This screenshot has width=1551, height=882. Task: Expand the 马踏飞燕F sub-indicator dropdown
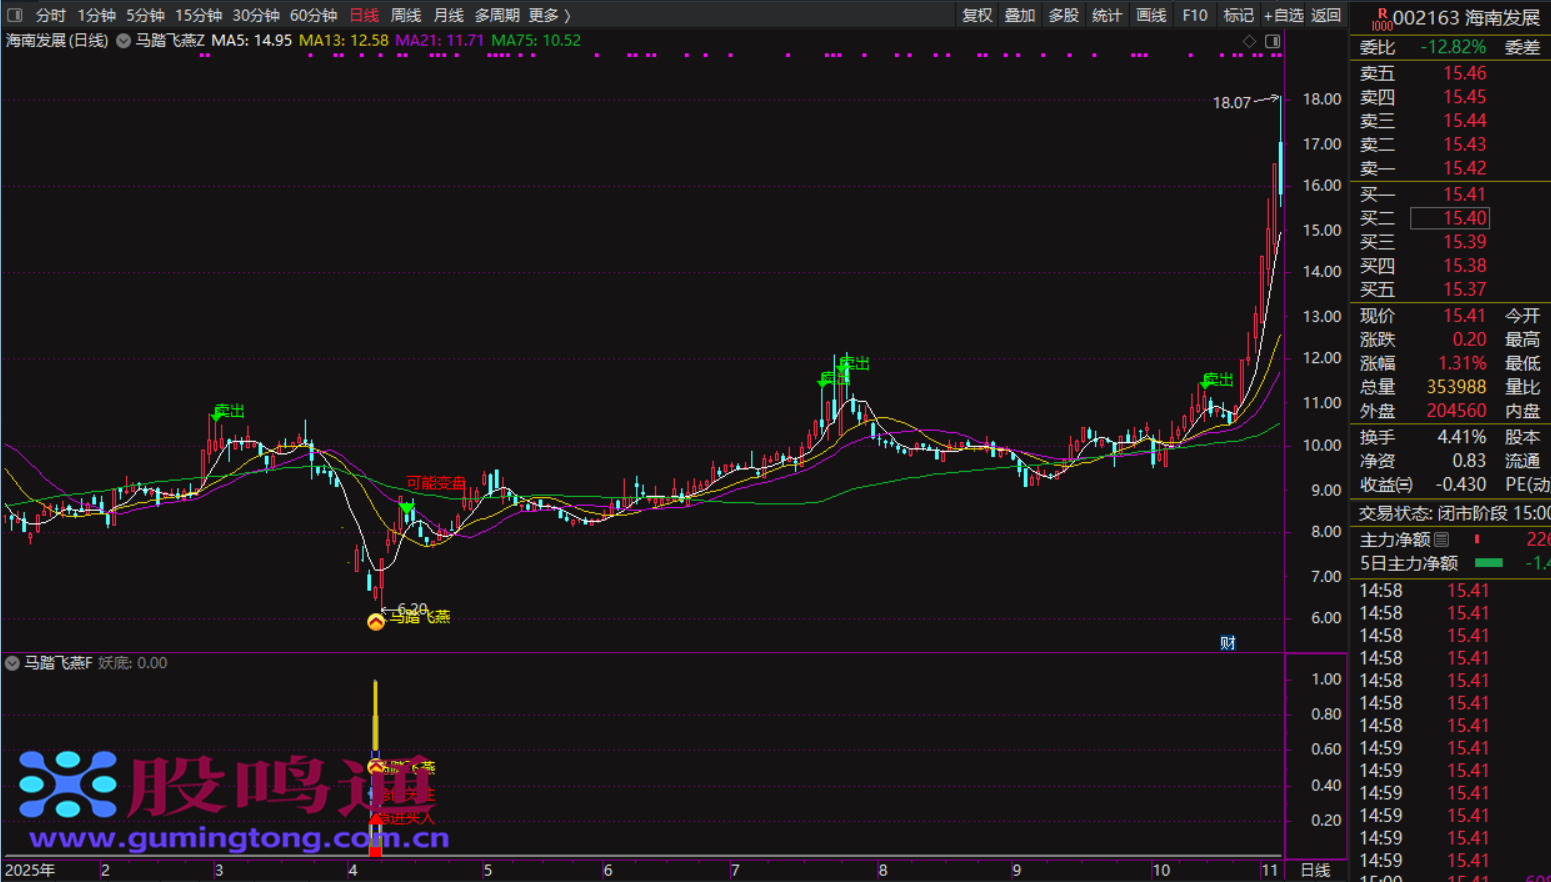[x=12, y=663]
